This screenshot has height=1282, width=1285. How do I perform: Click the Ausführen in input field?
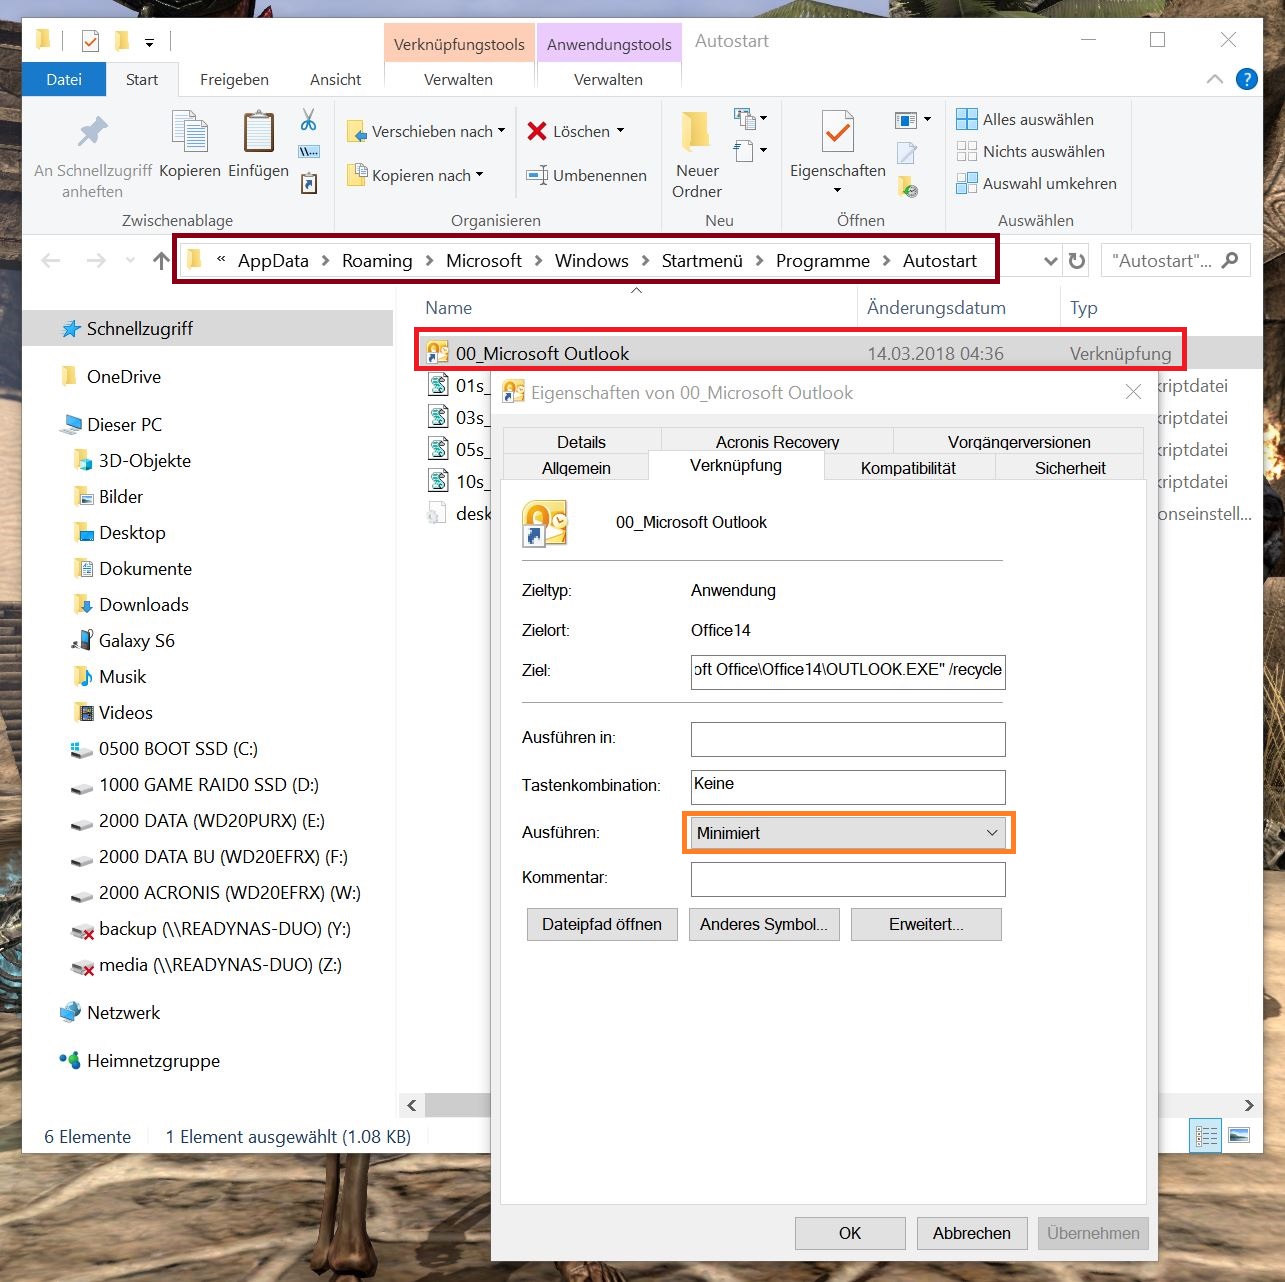[848, 739]
